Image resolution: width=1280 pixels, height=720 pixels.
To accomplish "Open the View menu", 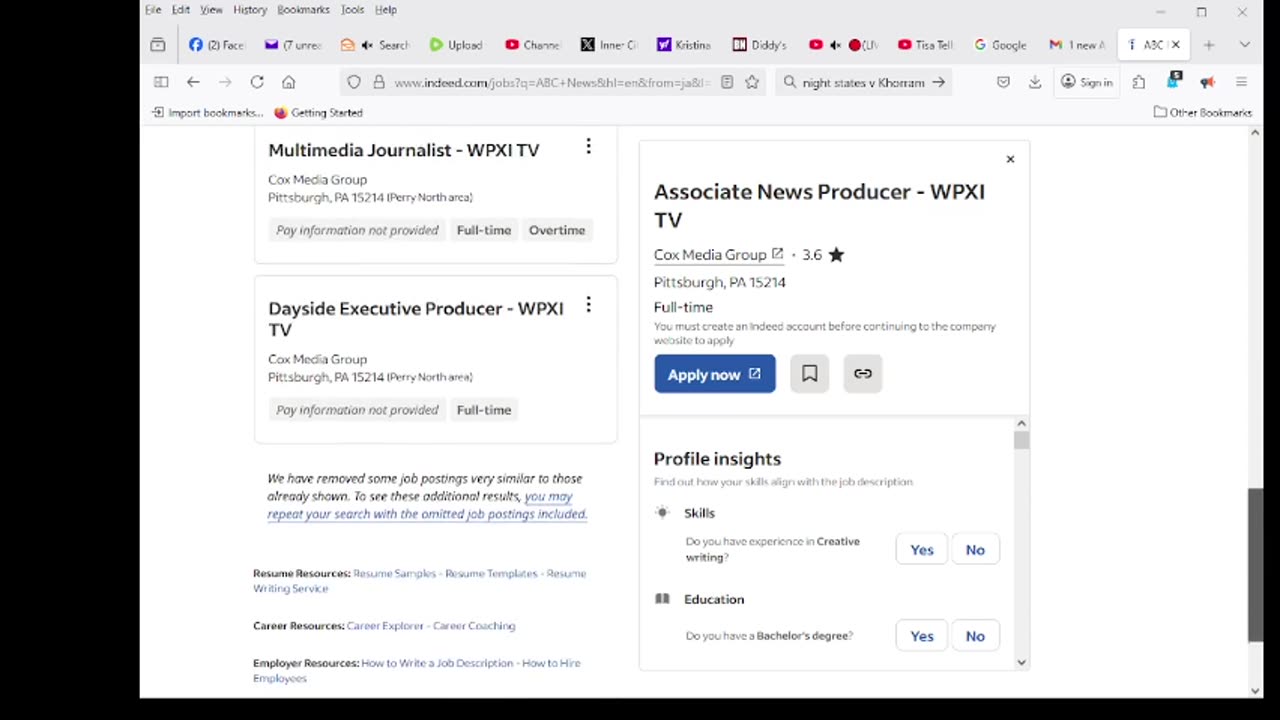I will pyautogui.click(x=211, y=10).
